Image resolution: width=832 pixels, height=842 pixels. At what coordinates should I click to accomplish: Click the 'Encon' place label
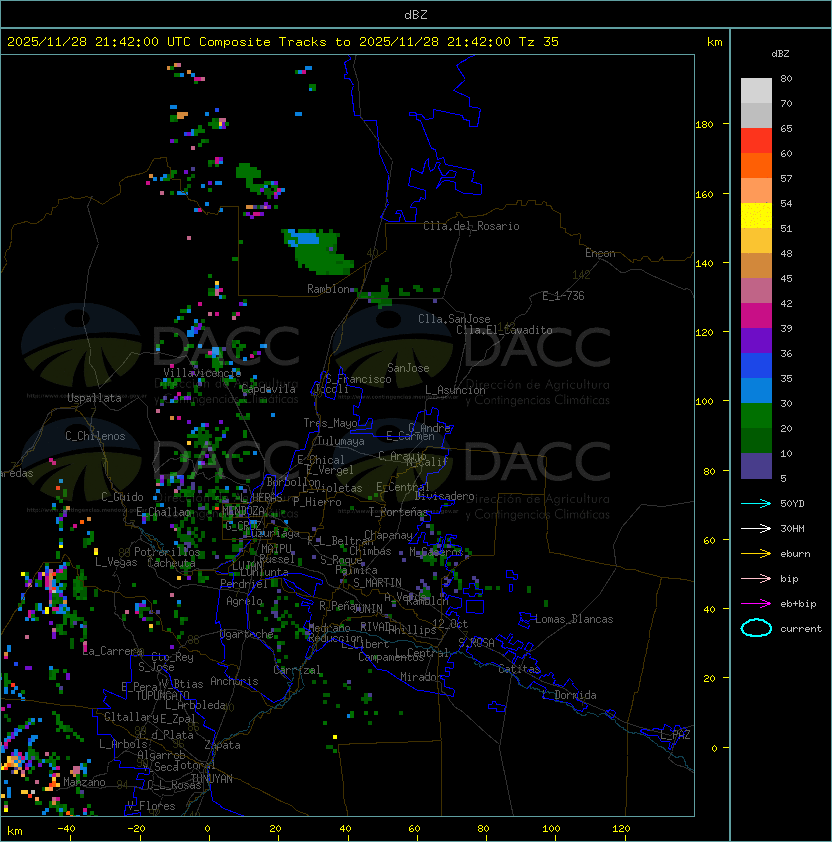[x=600, y=253]
